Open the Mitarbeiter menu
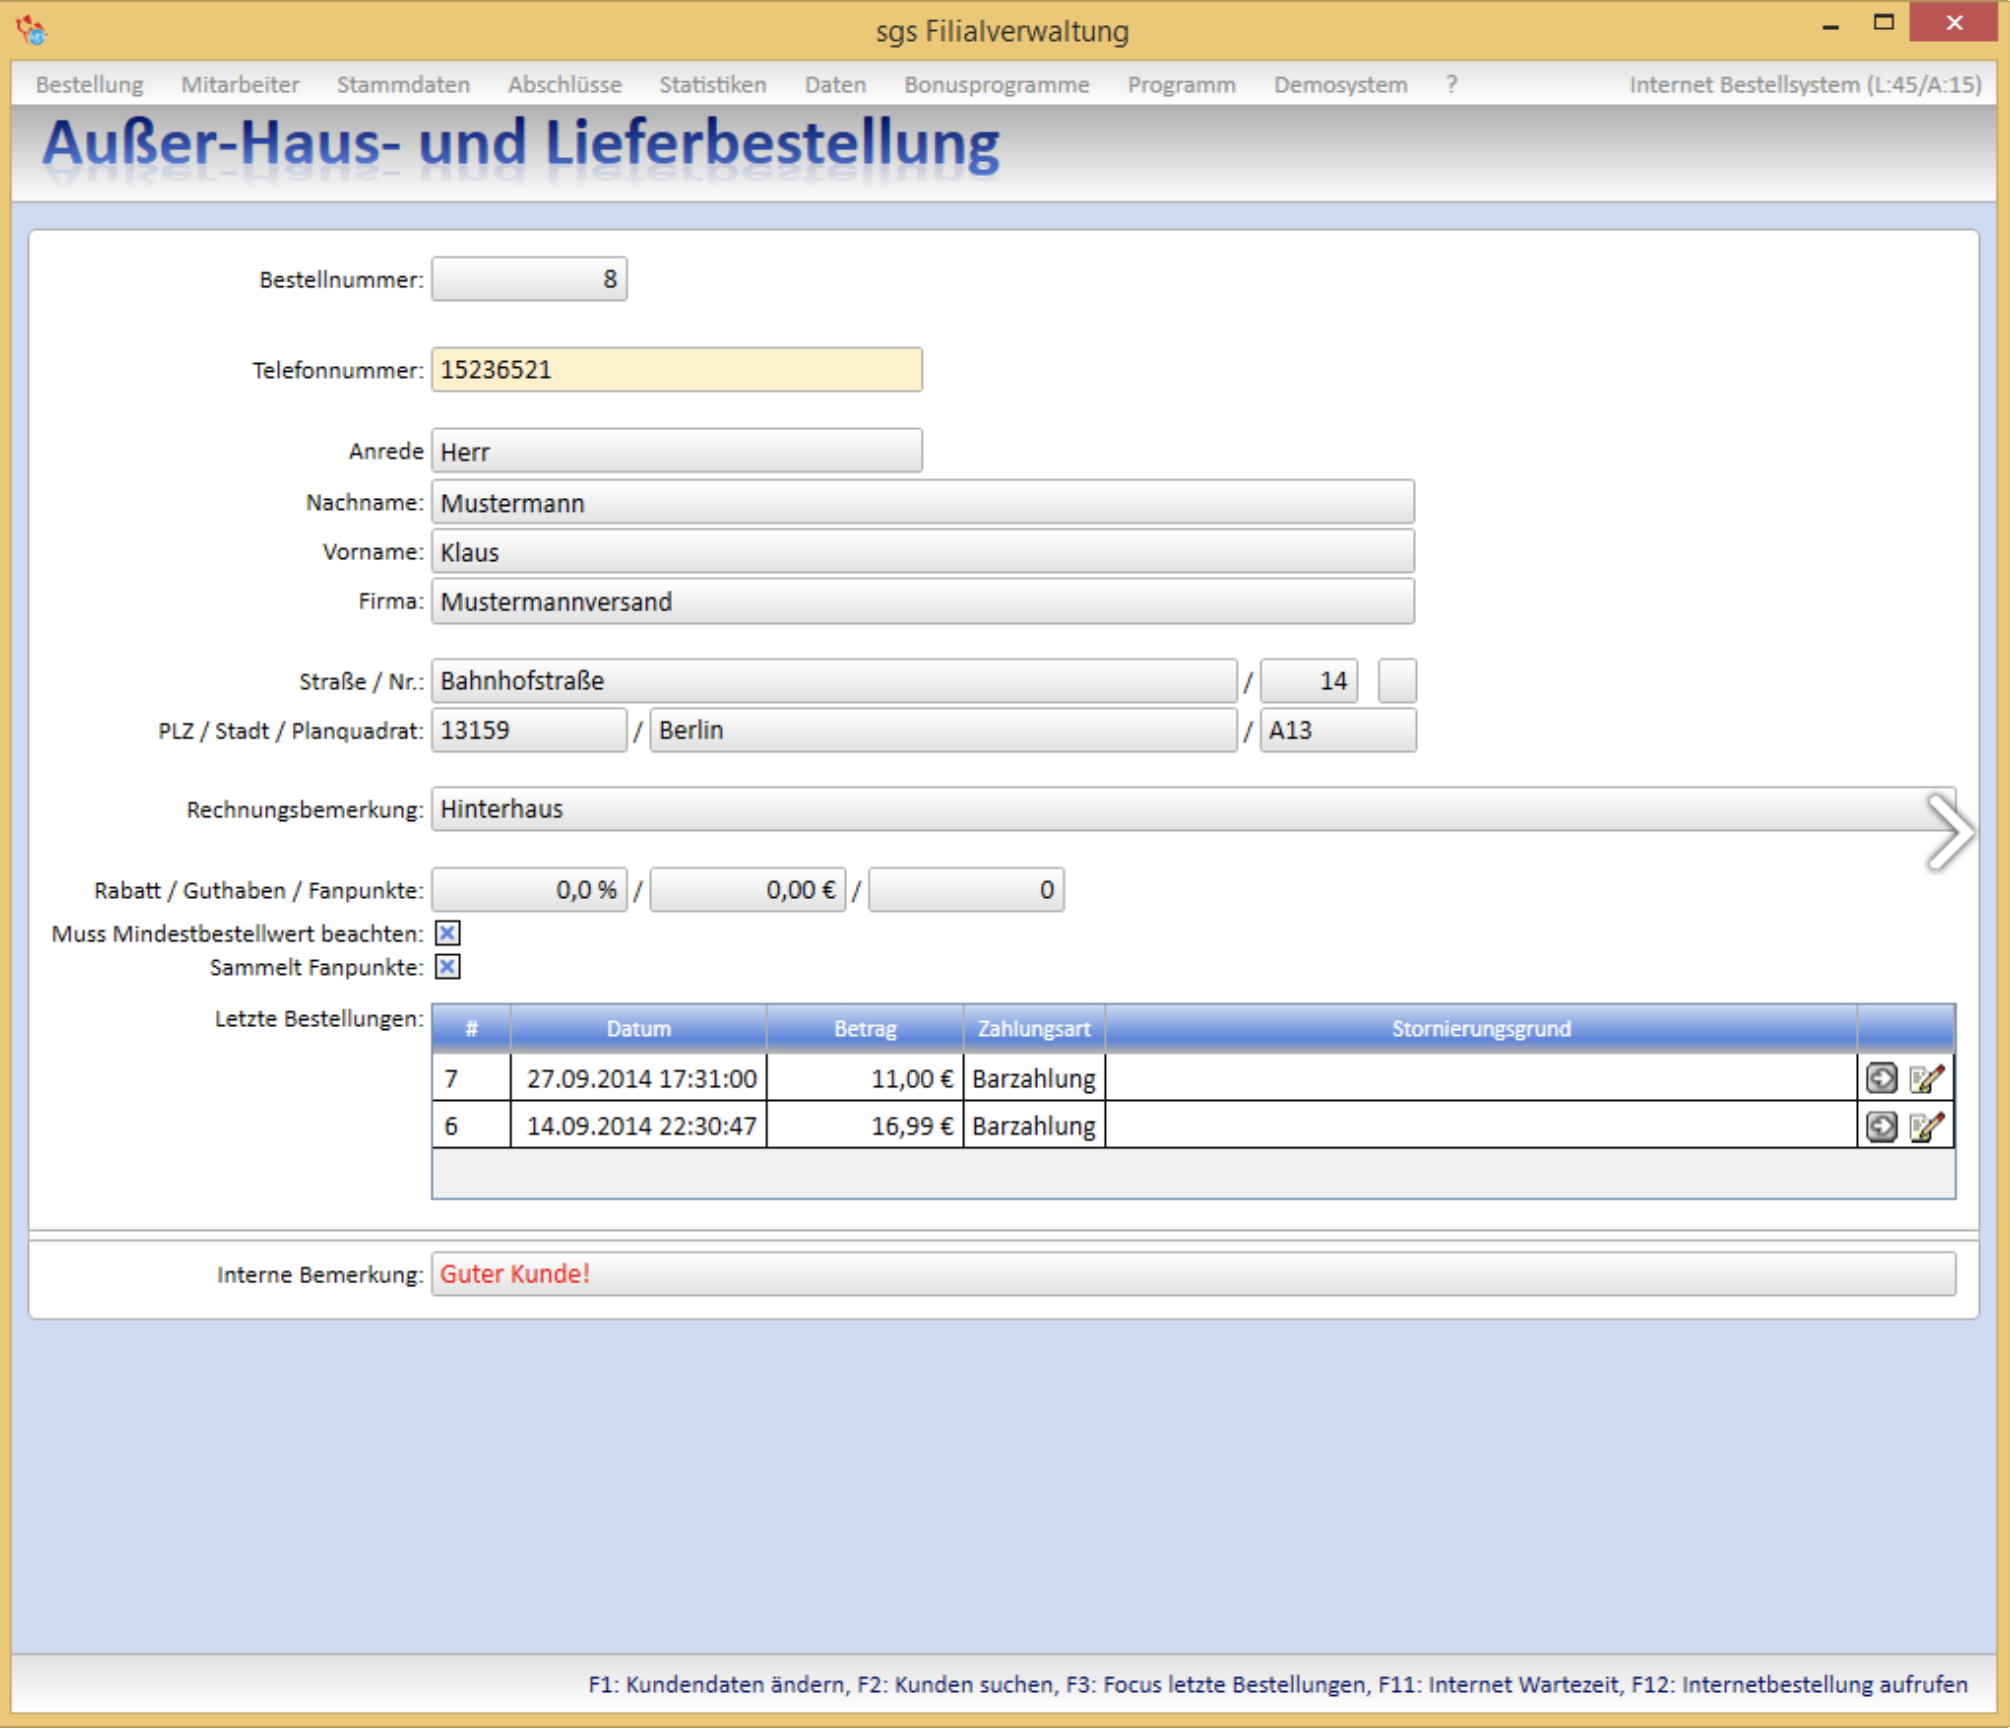This screenshot has height=1728, width=2010. (x=240, y=85)
